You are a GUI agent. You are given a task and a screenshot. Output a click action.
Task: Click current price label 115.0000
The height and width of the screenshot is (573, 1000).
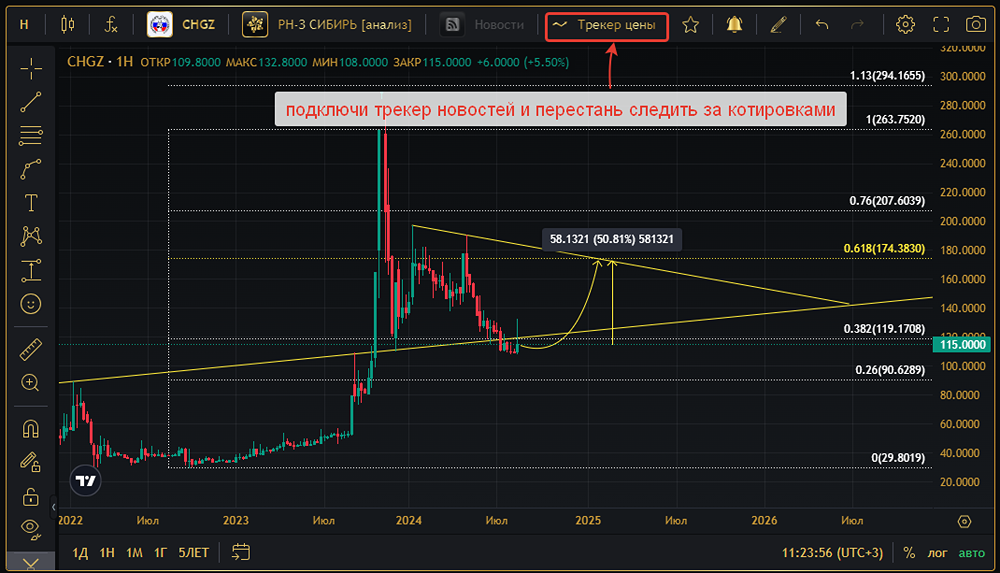pyautogui.click(x=962, y=345)
